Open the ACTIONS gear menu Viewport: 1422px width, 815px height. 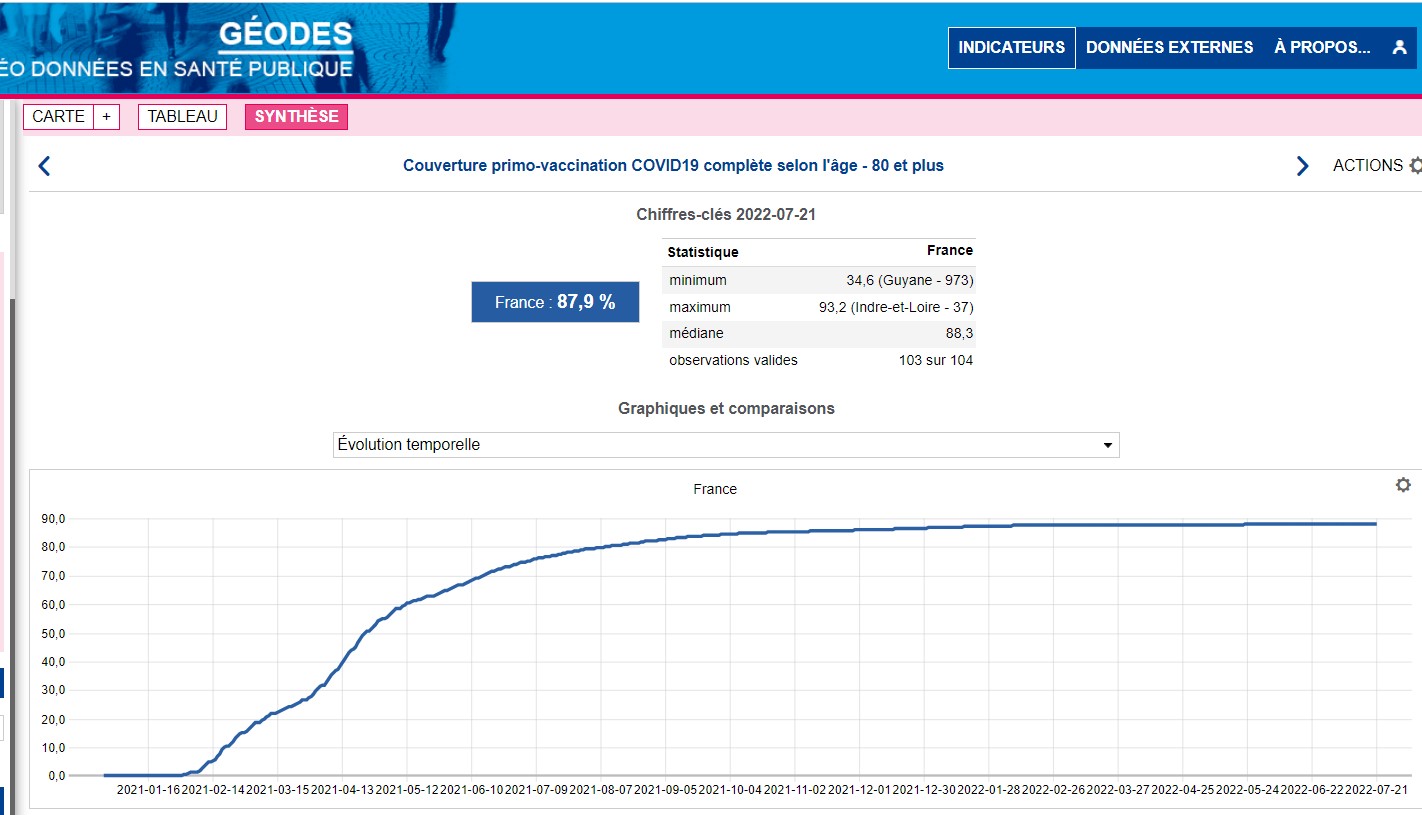(1376, 166)
